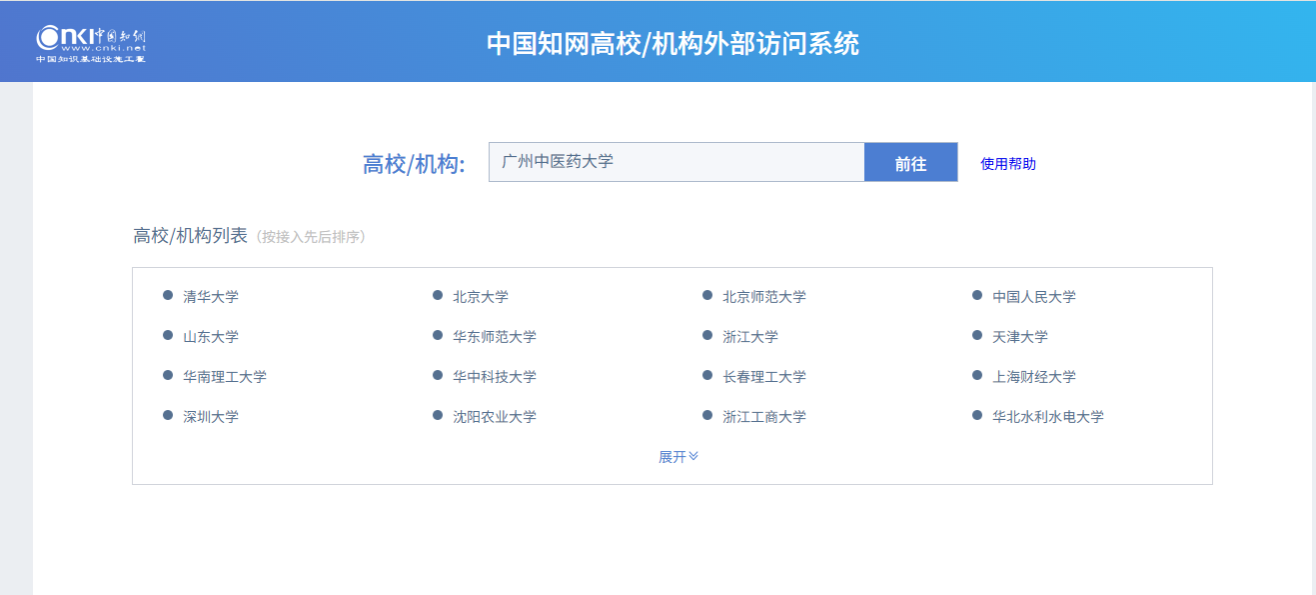Viewport: 1316px width, 595px height.
Task: Click the 按接入先后排序 note
Action: [311, 237]
